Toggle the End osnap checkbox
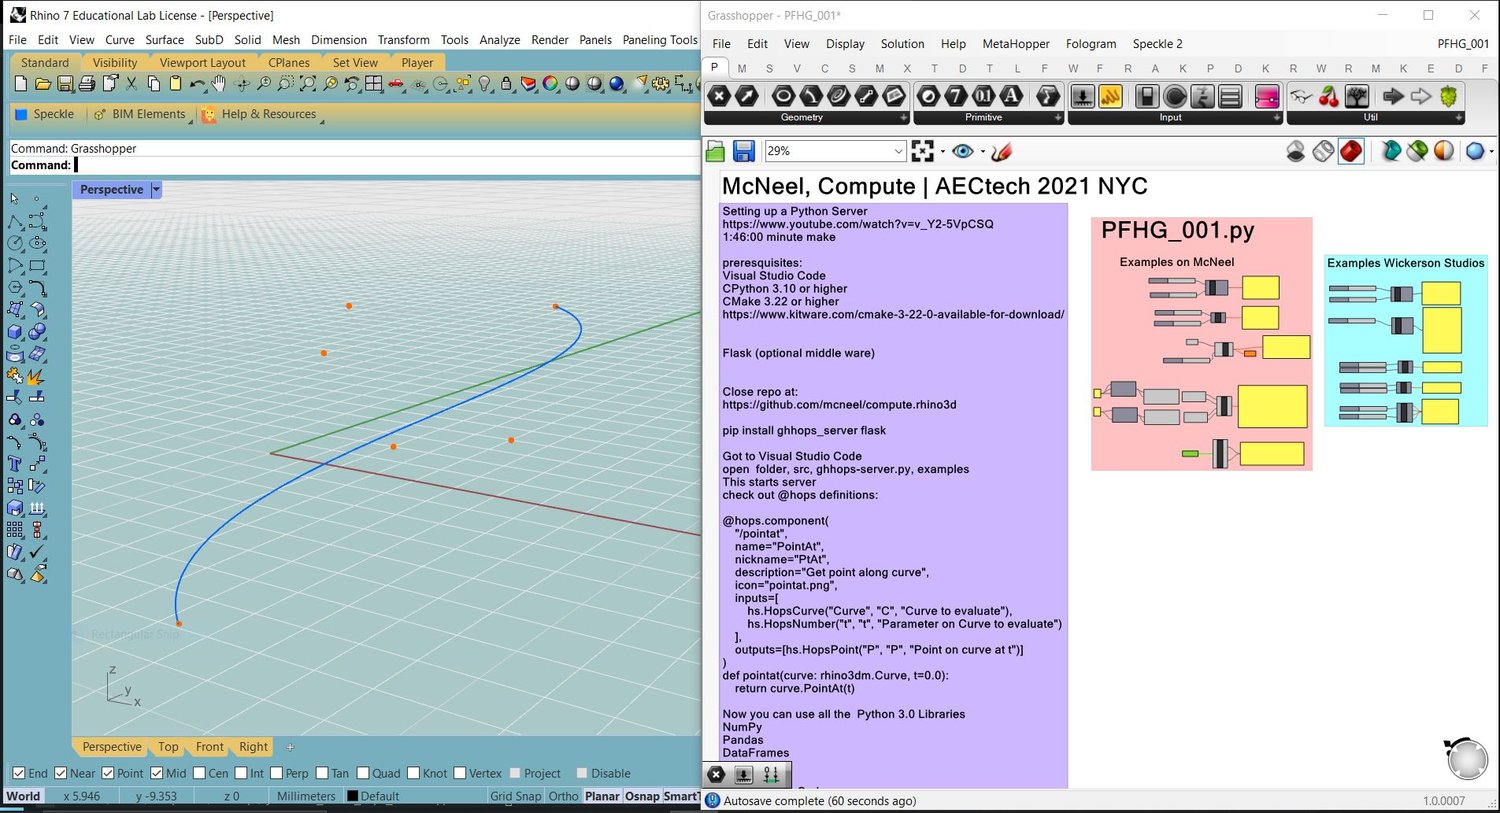 click(x=18, y=773)
